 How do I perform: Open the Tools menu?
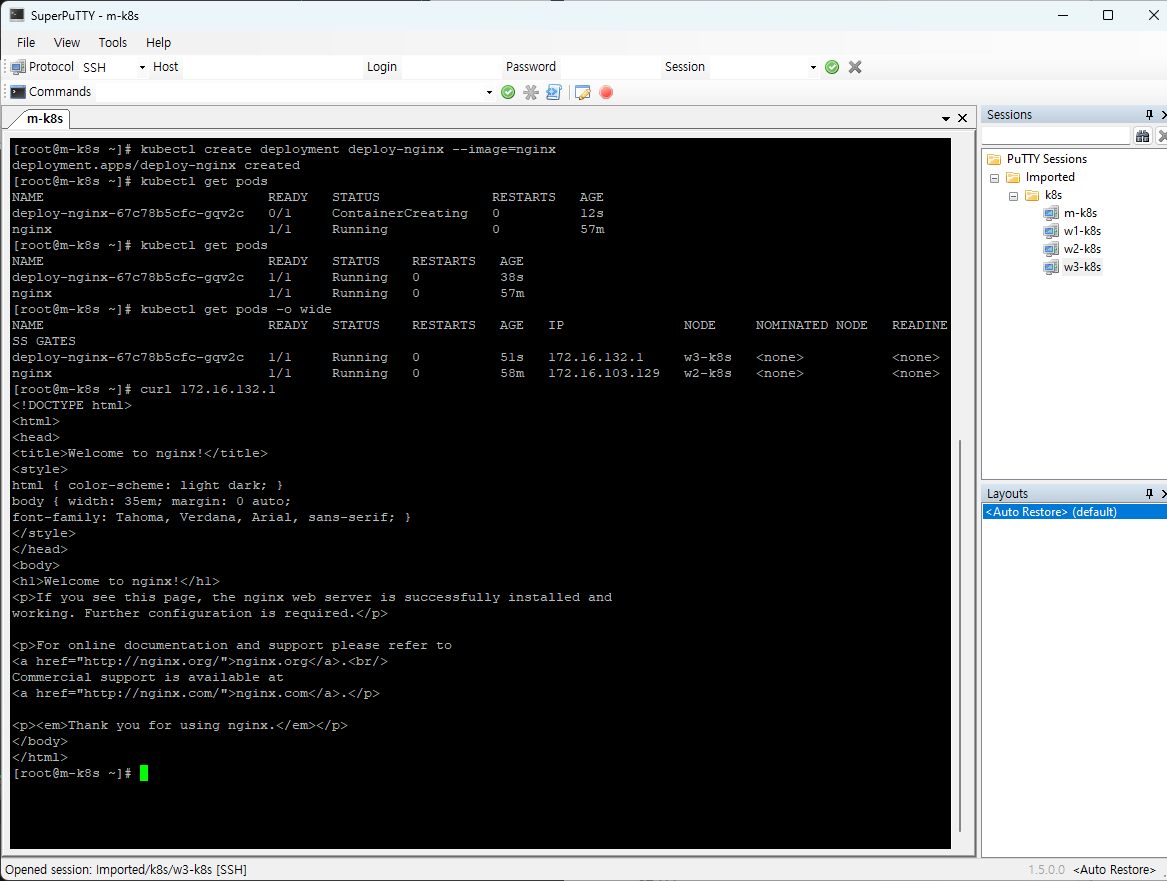112,42
